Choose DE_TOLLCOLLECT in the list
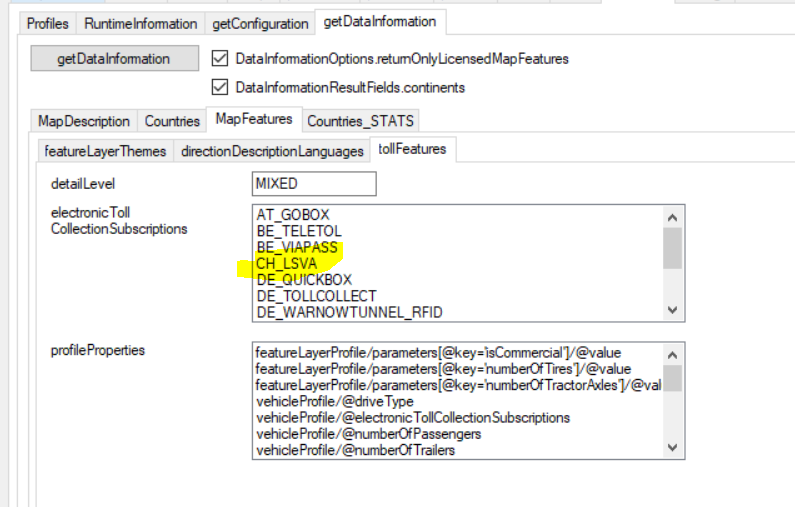This screenshot has height=507, width=795. [x=315, y=296]
